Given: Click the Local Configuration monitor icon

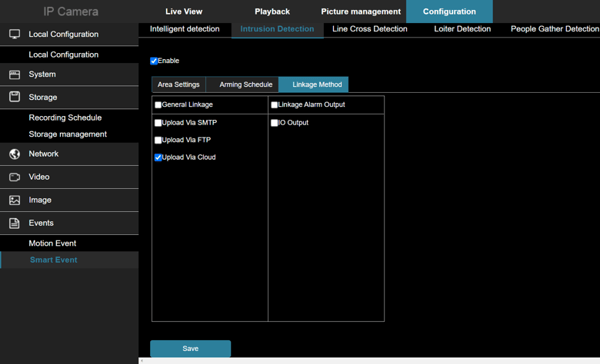Looking at the screenshot, I should coord(15,34).
